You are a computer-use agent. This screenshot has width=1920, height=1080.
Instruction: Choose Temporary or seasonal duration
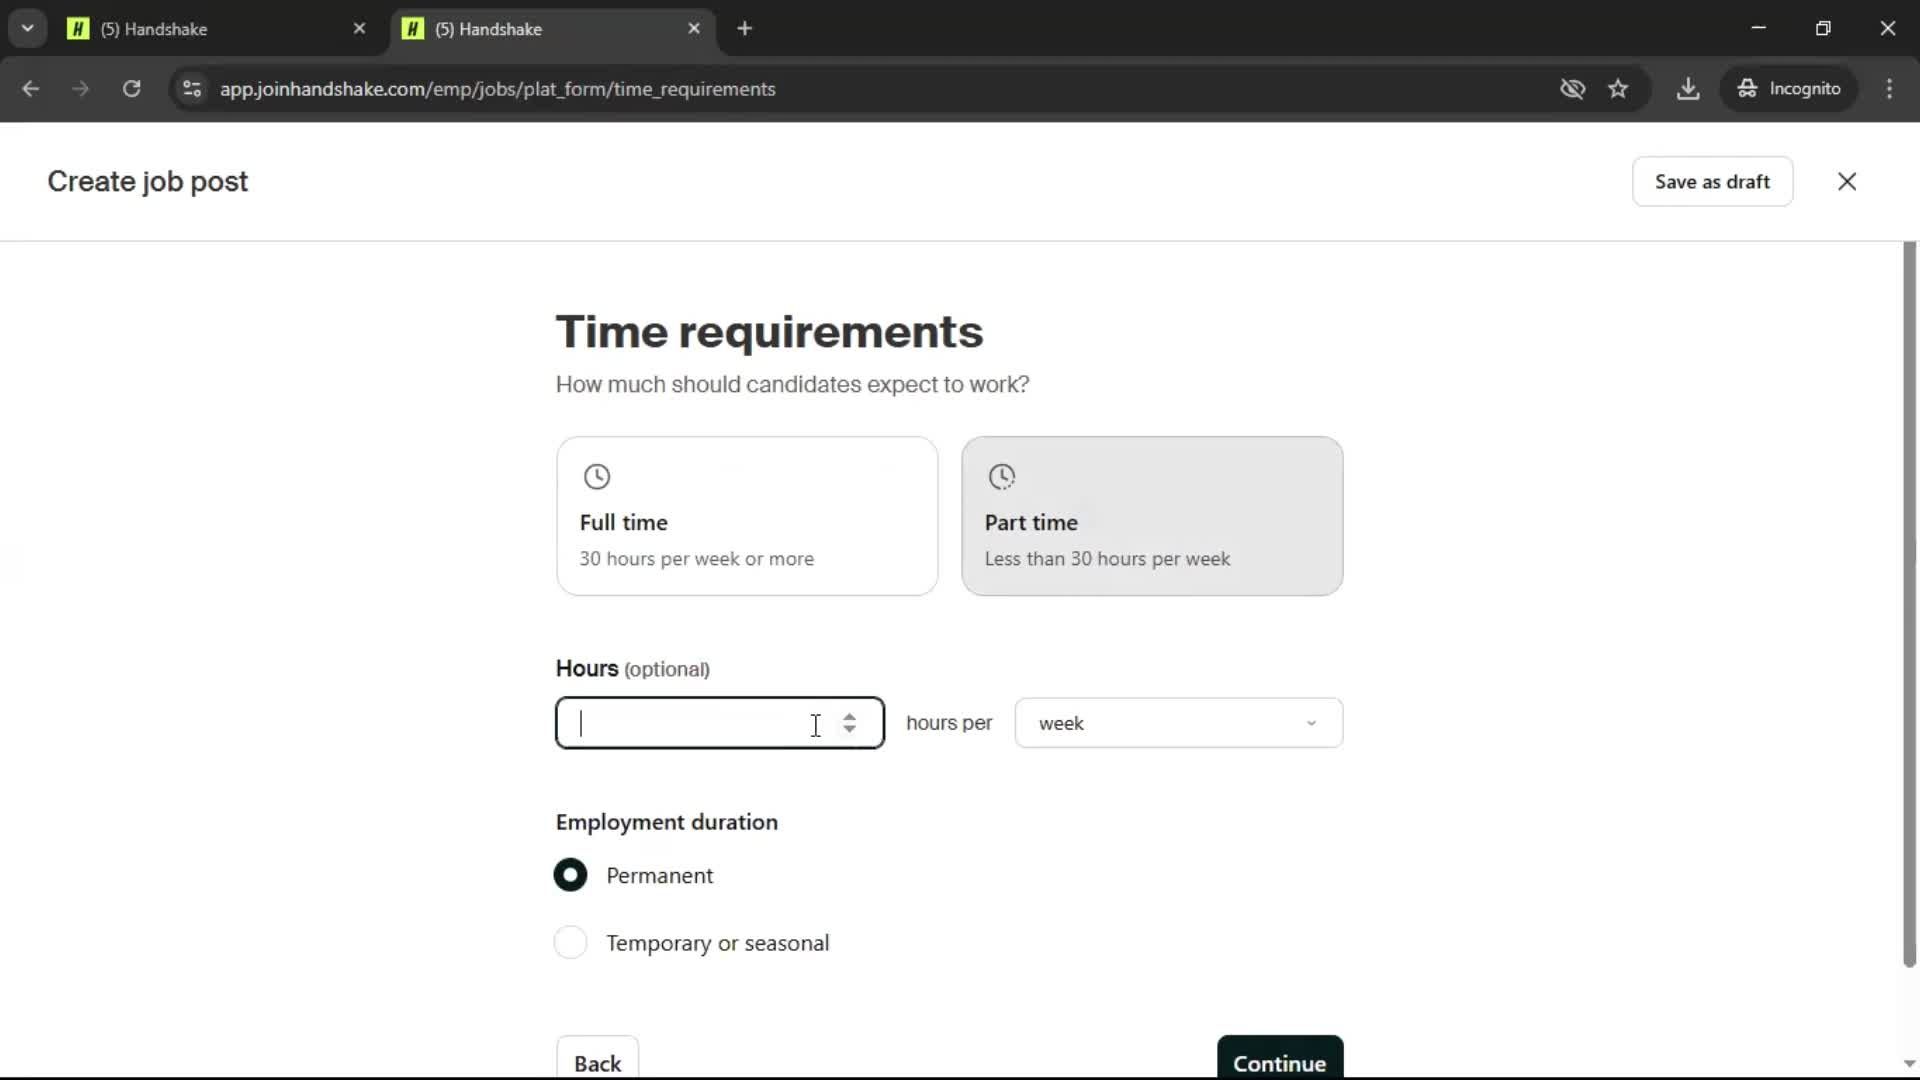click(571, 942)
